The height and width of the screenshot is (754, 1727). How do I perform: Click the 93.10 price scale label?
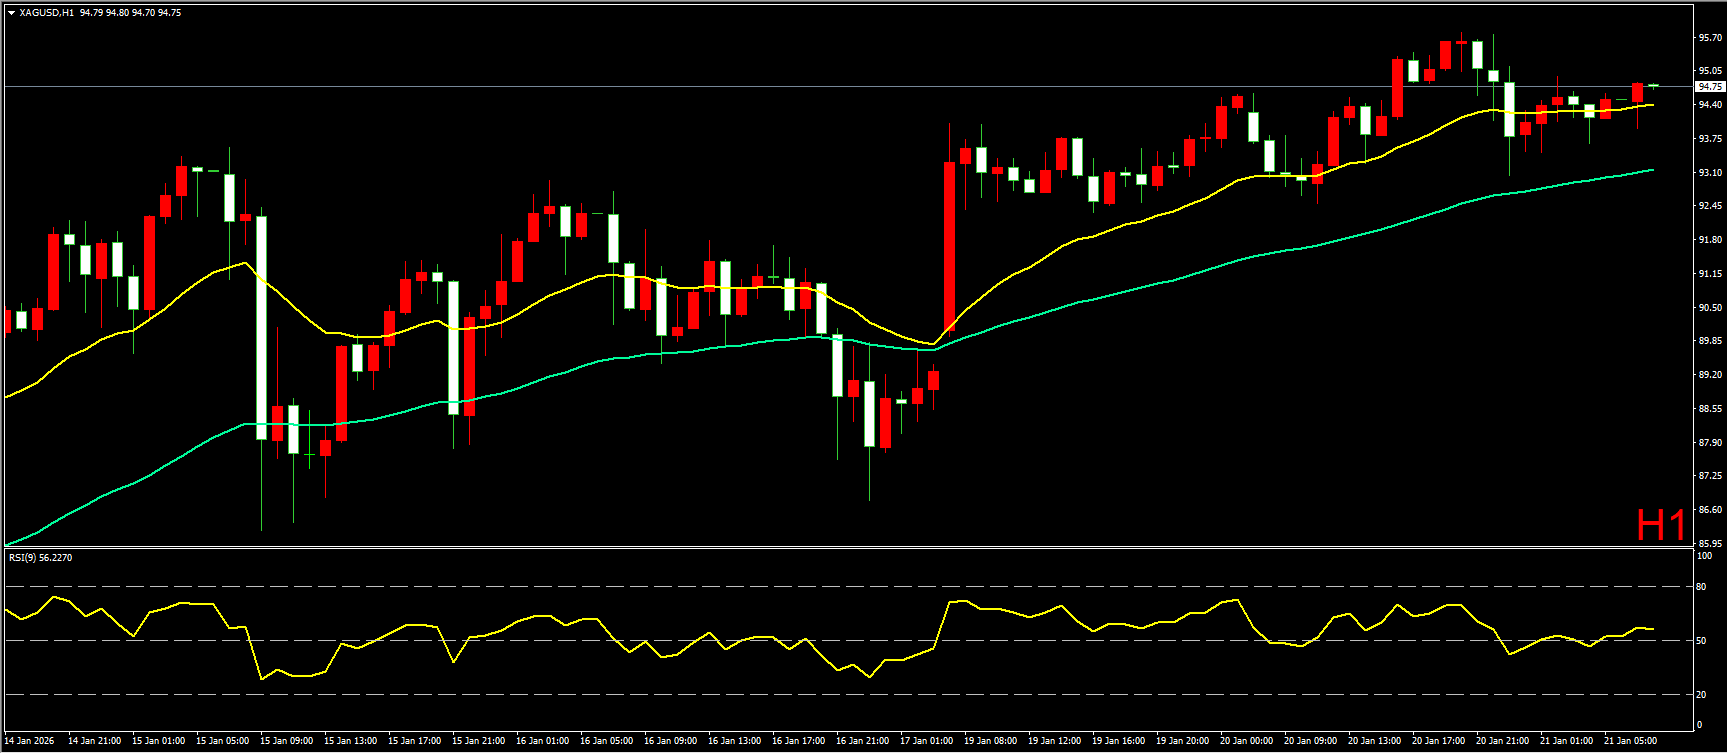(x=1710, y=173)
